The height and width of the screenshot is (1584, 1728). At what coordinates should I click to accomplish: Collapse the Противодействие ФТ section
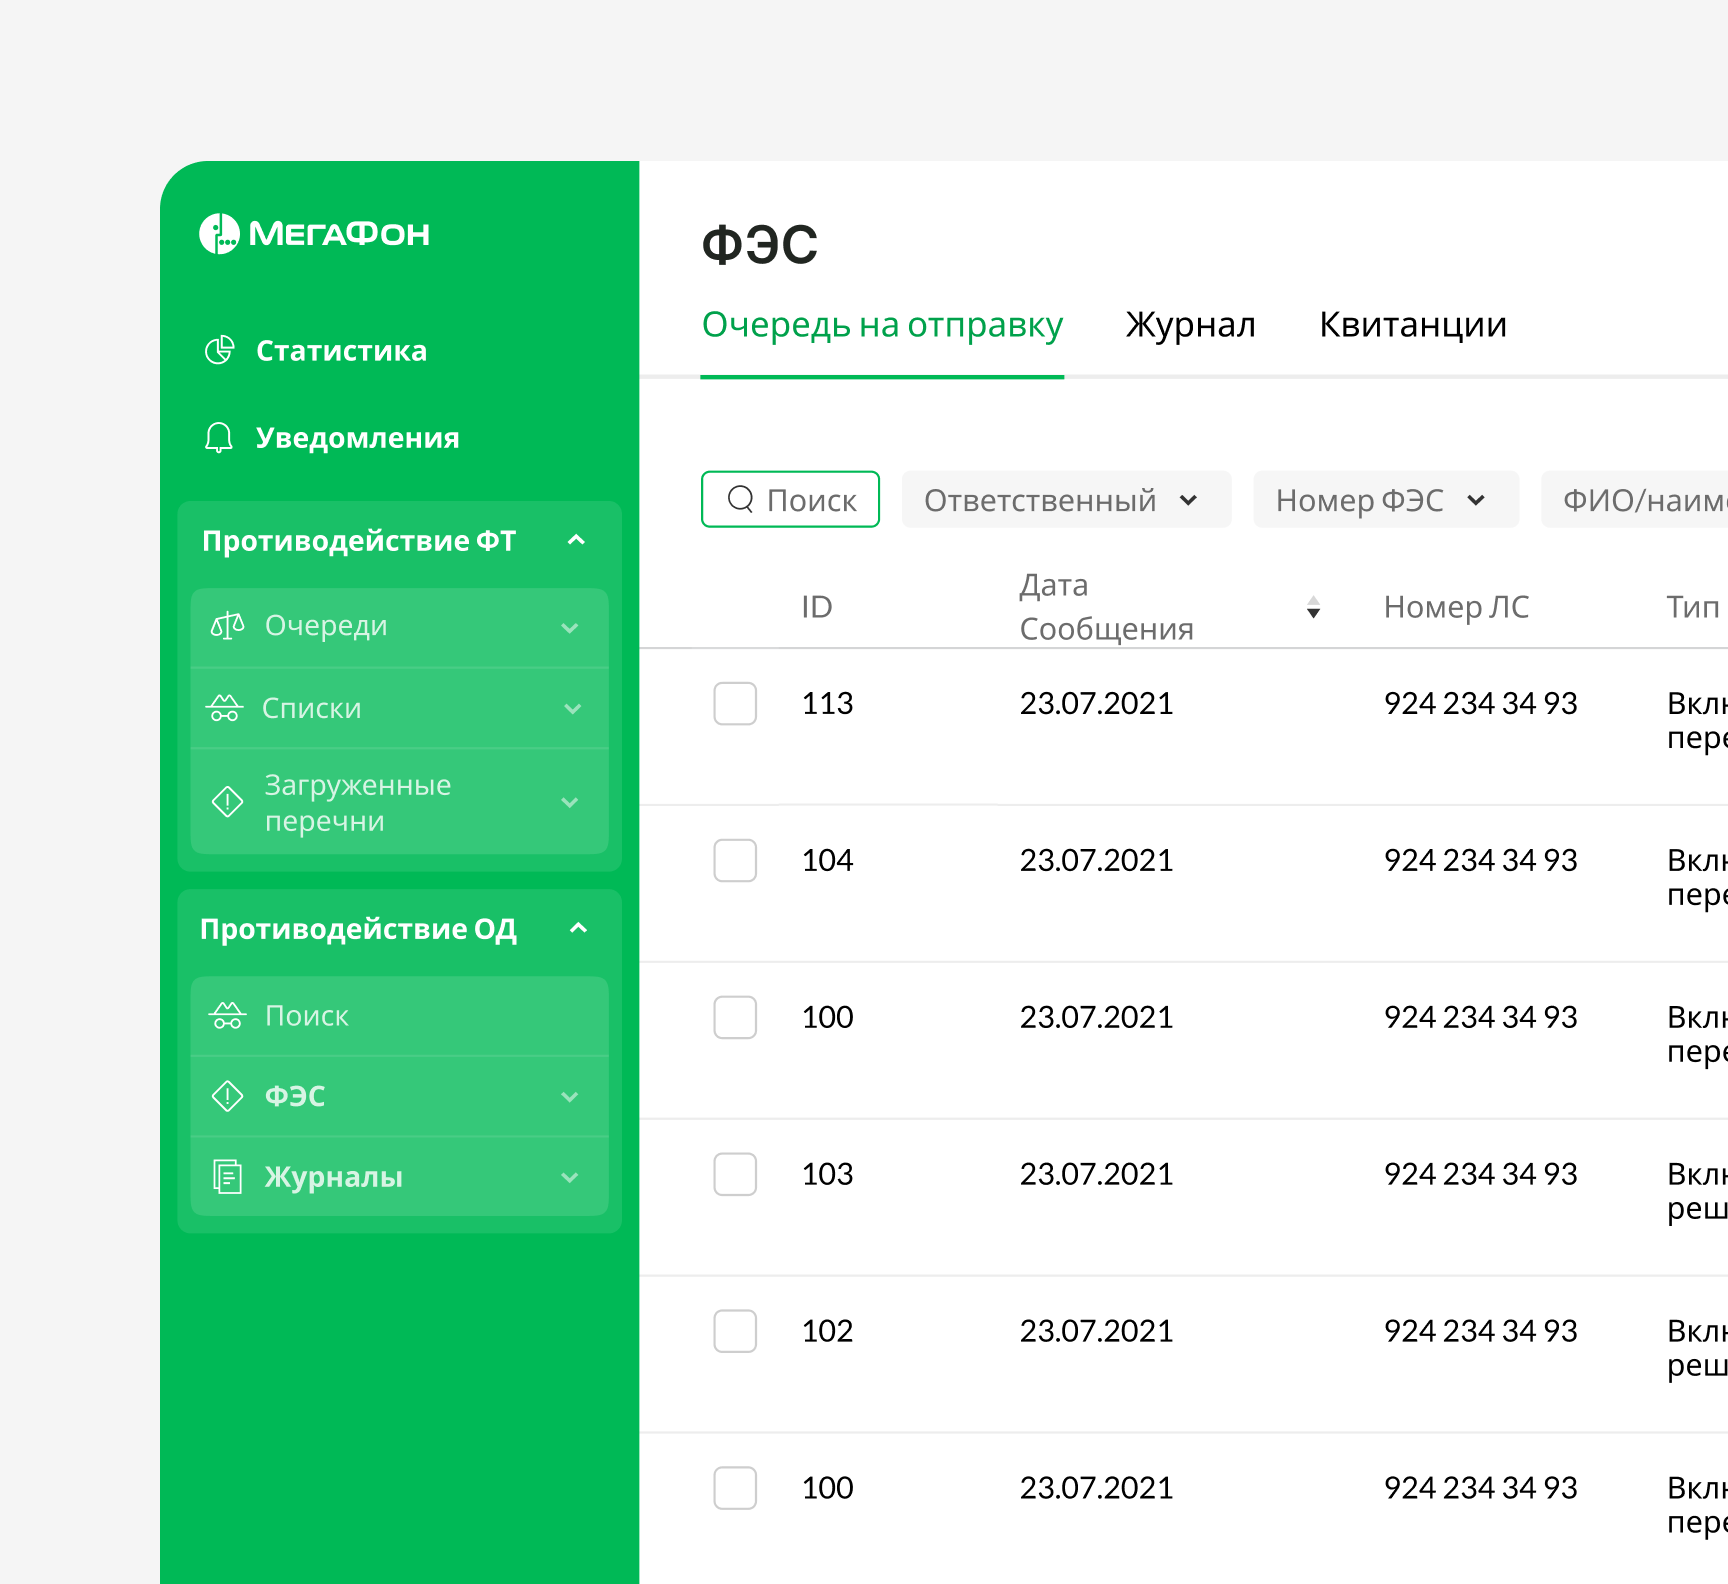(x=576, y=541)
